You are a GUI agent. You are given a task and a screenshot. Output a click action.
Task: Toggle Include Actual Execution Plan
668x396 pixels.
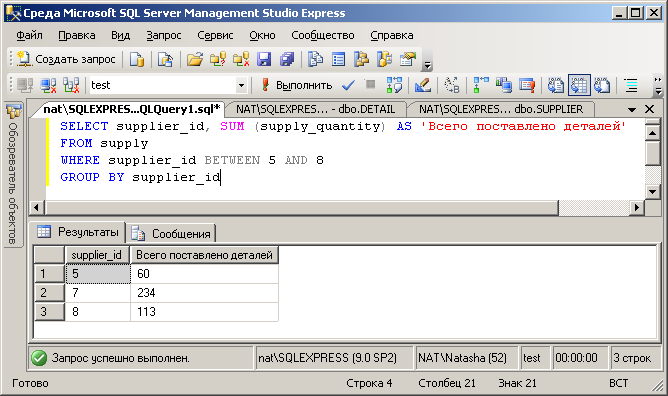(x=481, y=85)
